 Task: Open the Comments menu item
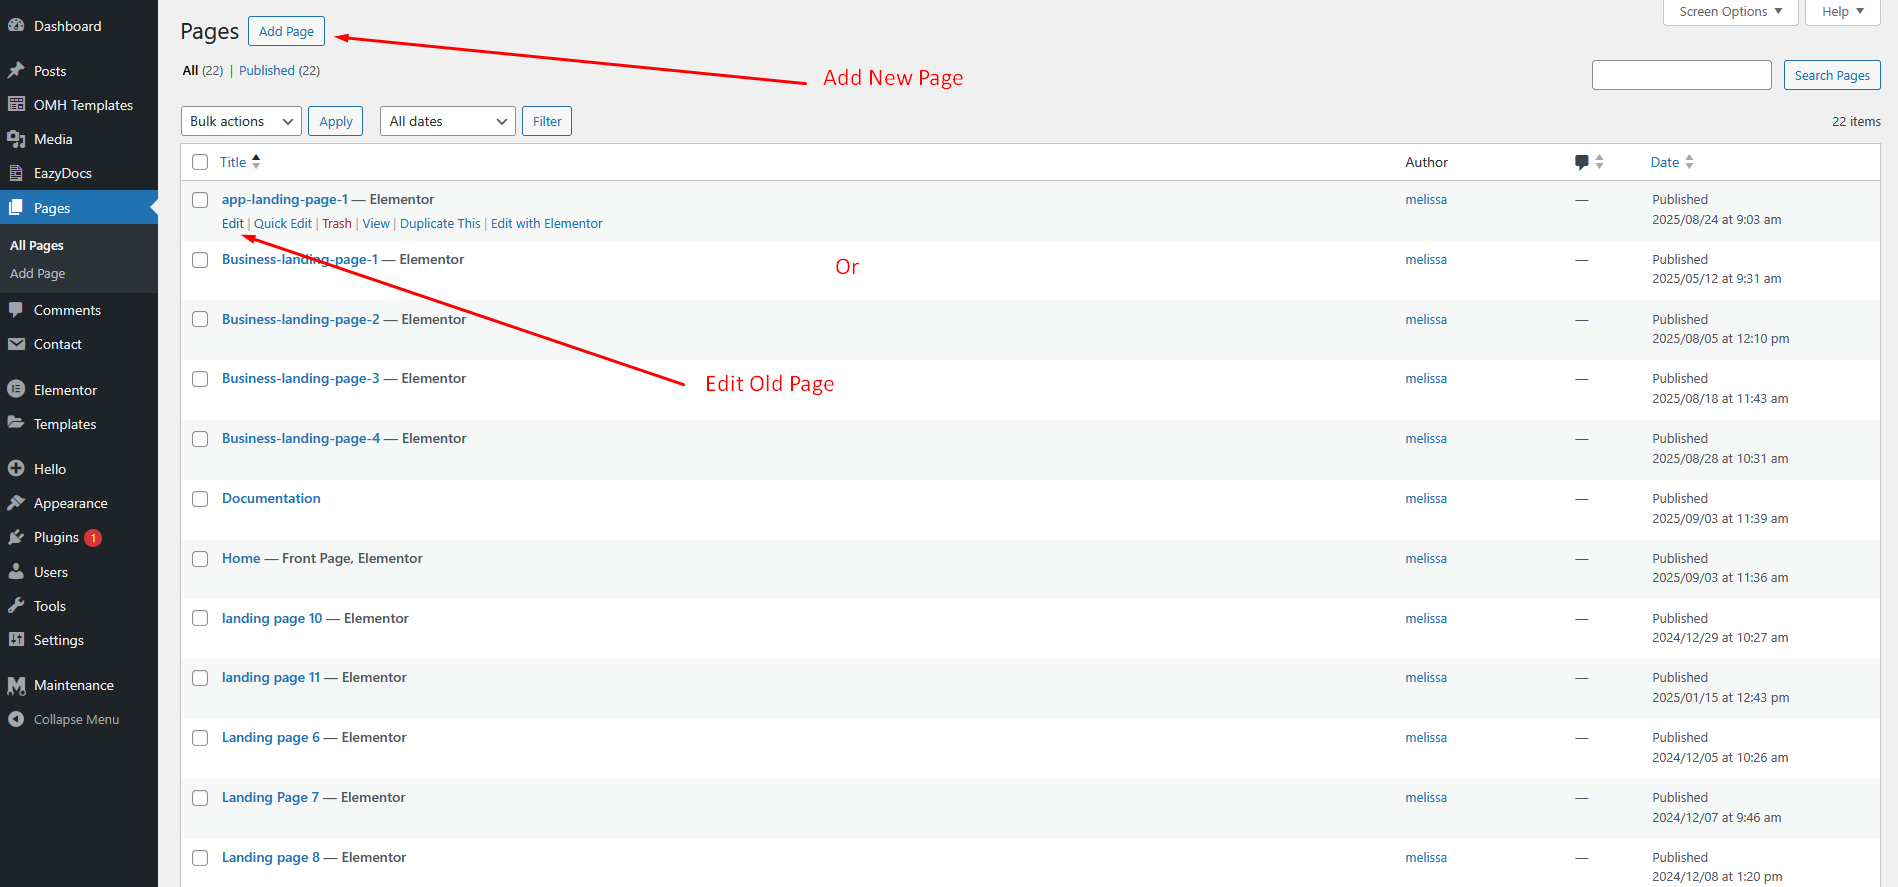(x=67, y=310)
